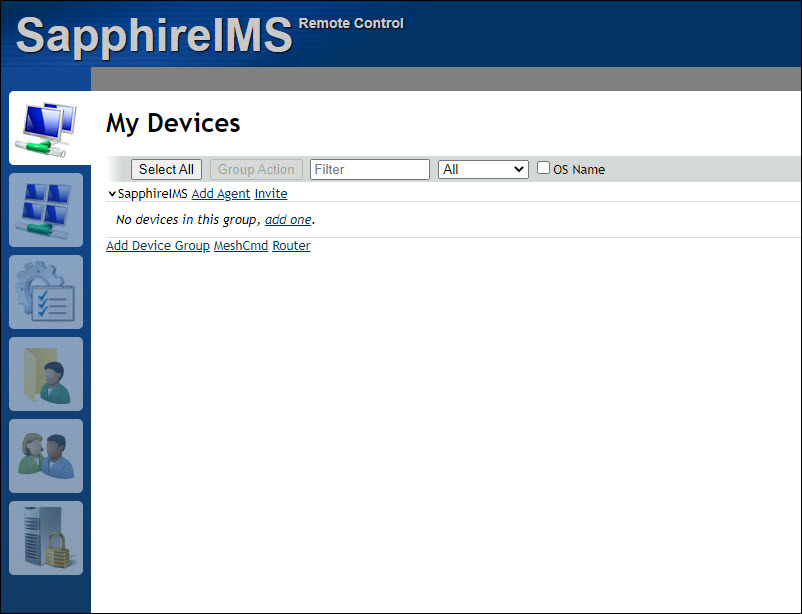Open the My Files sidebar icon

tap(45, 374)
